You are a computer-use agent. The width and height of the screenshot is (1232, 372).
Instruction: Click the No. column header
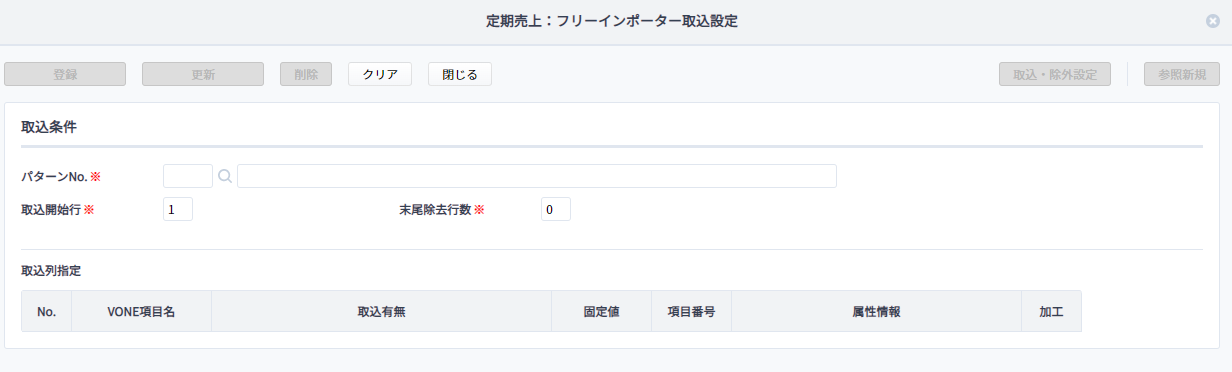click(x=46, y=311)
